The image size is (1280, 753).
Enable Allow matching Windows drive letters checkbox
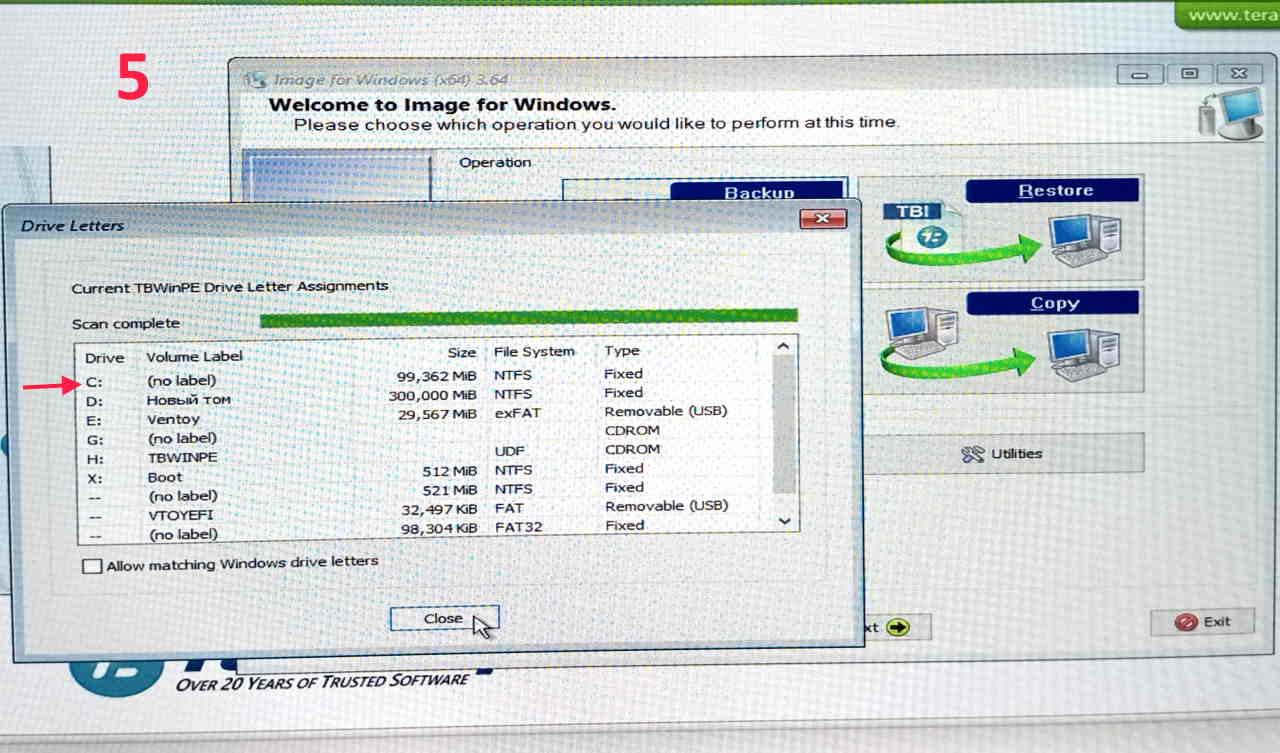pos(92,566)
